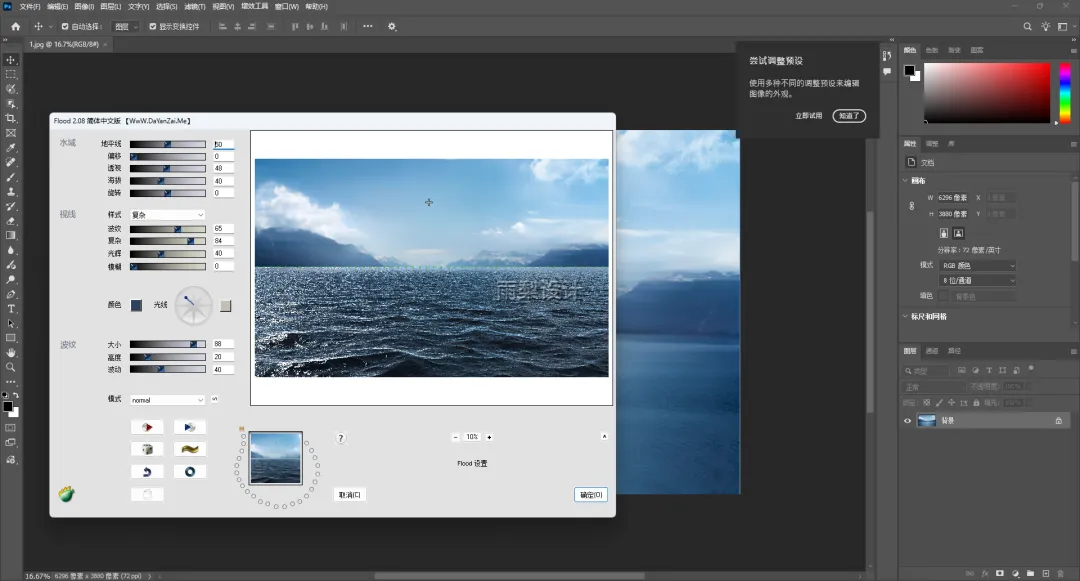Open the RGB 颜色 mode dropdown

[x=977, y=266]
